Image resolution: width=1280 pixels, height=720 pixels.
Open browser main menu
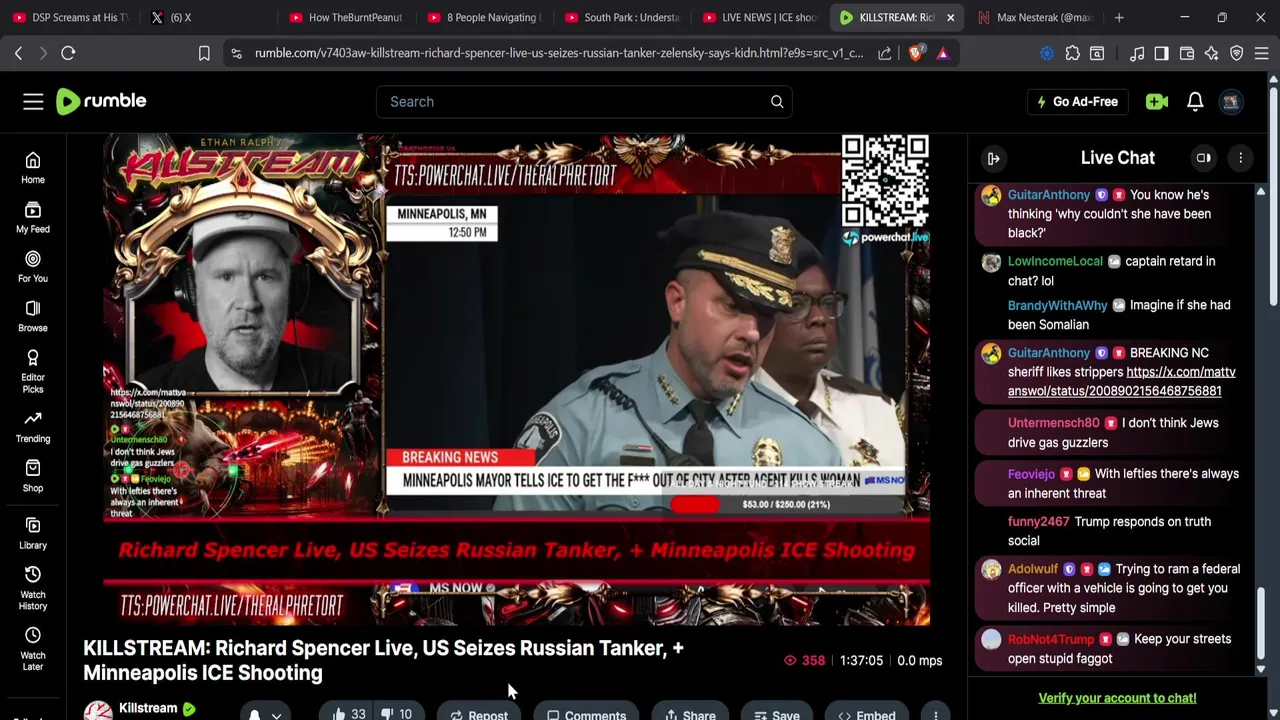tap(1262, 53)
